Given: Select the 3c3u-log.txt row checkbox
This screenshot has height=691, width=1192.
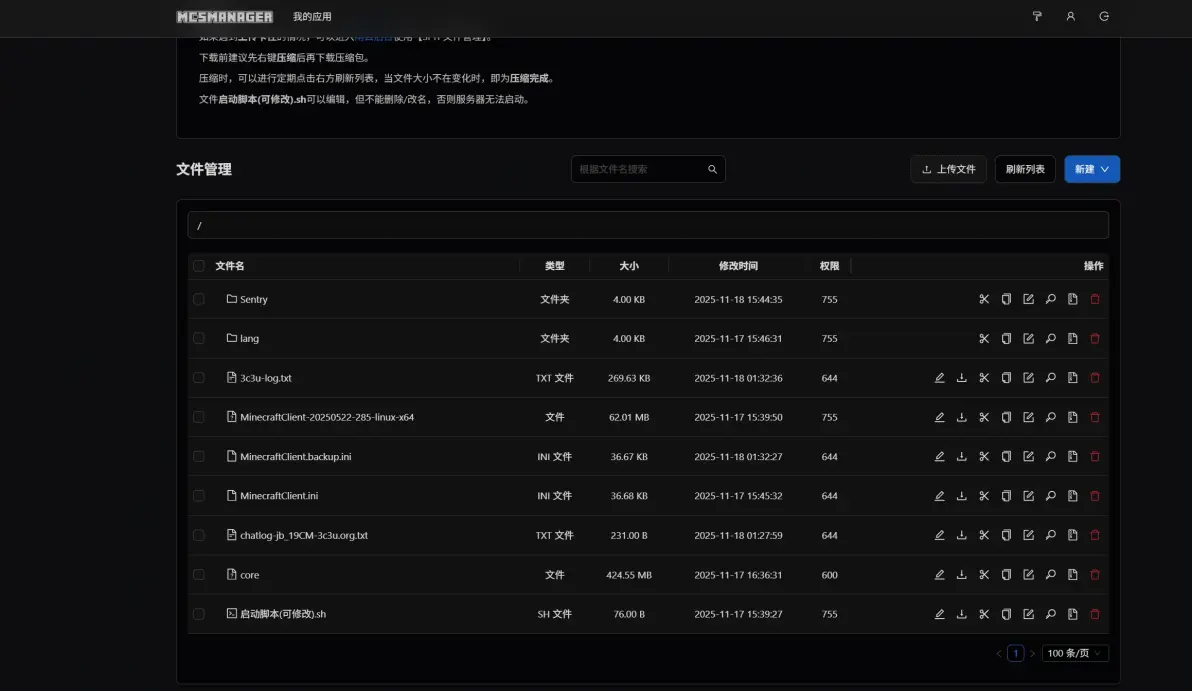Looking at the screenshot, I should [x=198, y=378].
